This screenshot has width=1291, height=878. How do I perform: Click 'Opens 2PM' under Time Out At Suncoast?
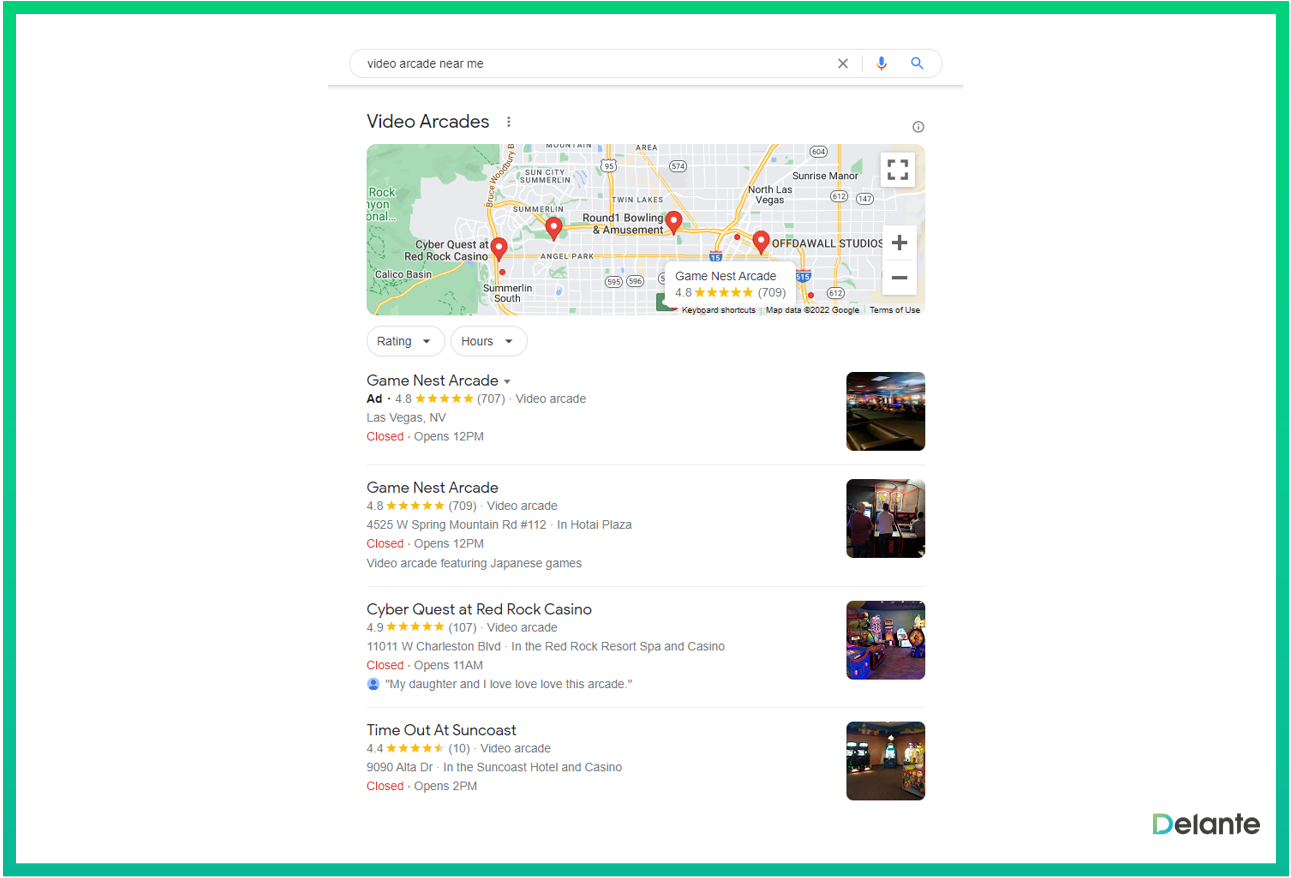(445, 786)
